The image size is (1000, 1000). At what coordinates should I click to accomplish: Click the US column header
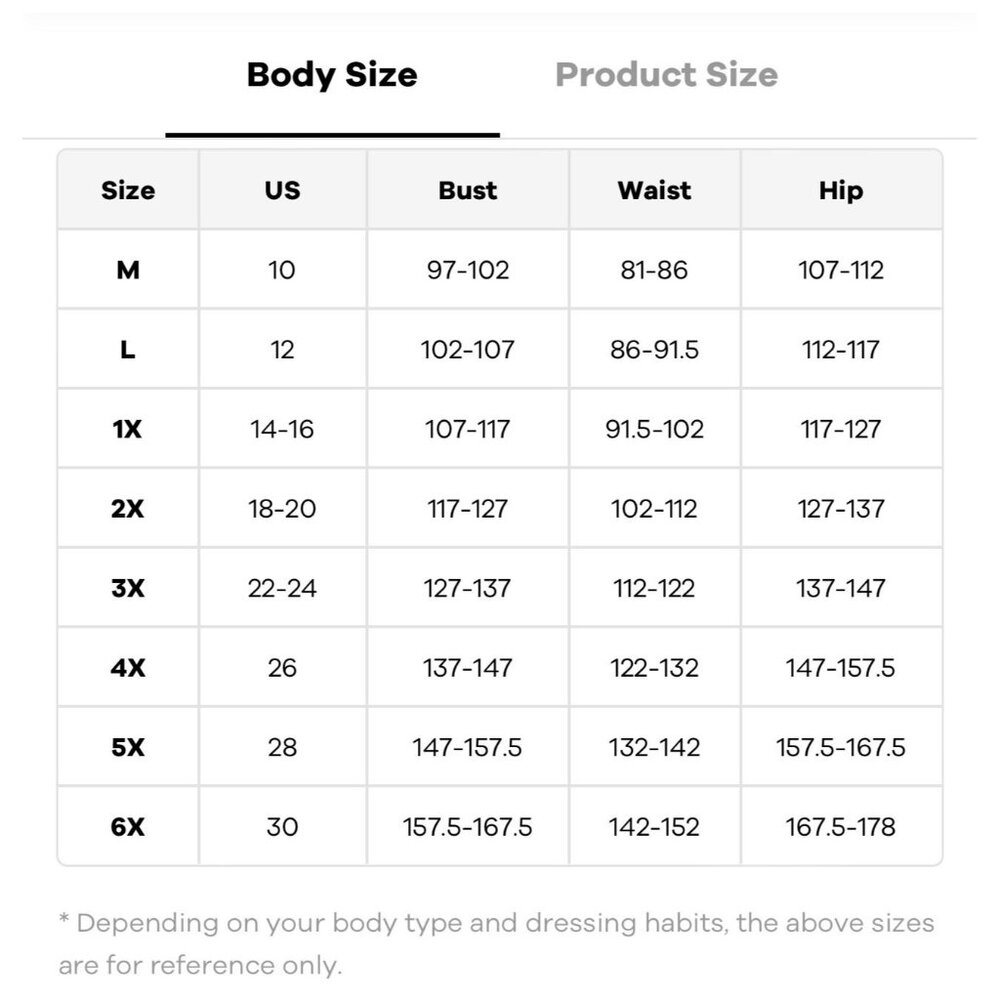(x=282, y=190)
